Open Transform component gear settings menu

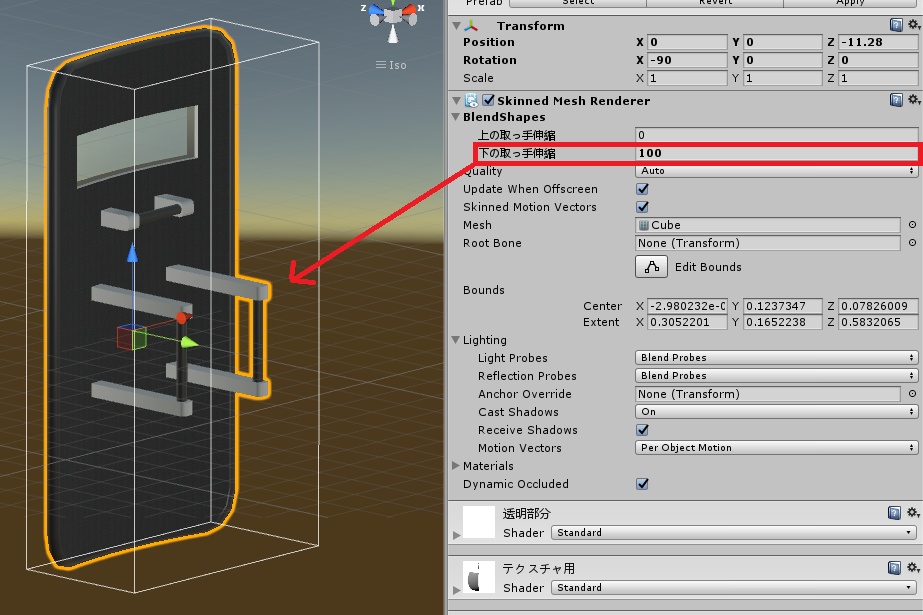914,25
